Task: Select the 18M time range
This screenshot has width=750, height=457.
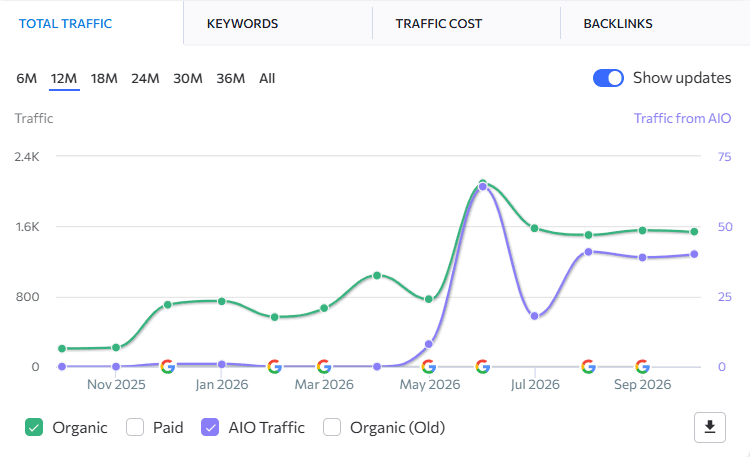Action: pyautogui.click(x=104, y=78)
